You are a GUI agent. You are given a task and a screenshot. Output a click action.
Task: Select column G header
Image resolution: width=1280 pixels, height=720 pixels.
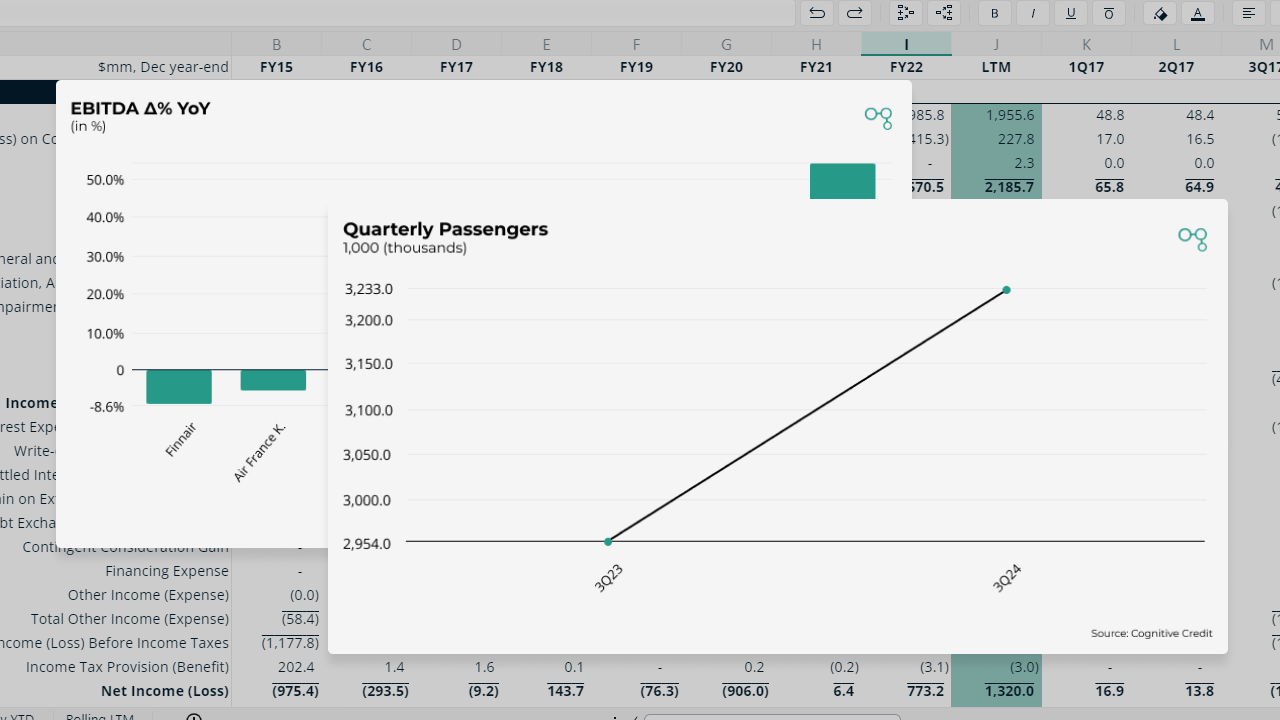(727, 44)
